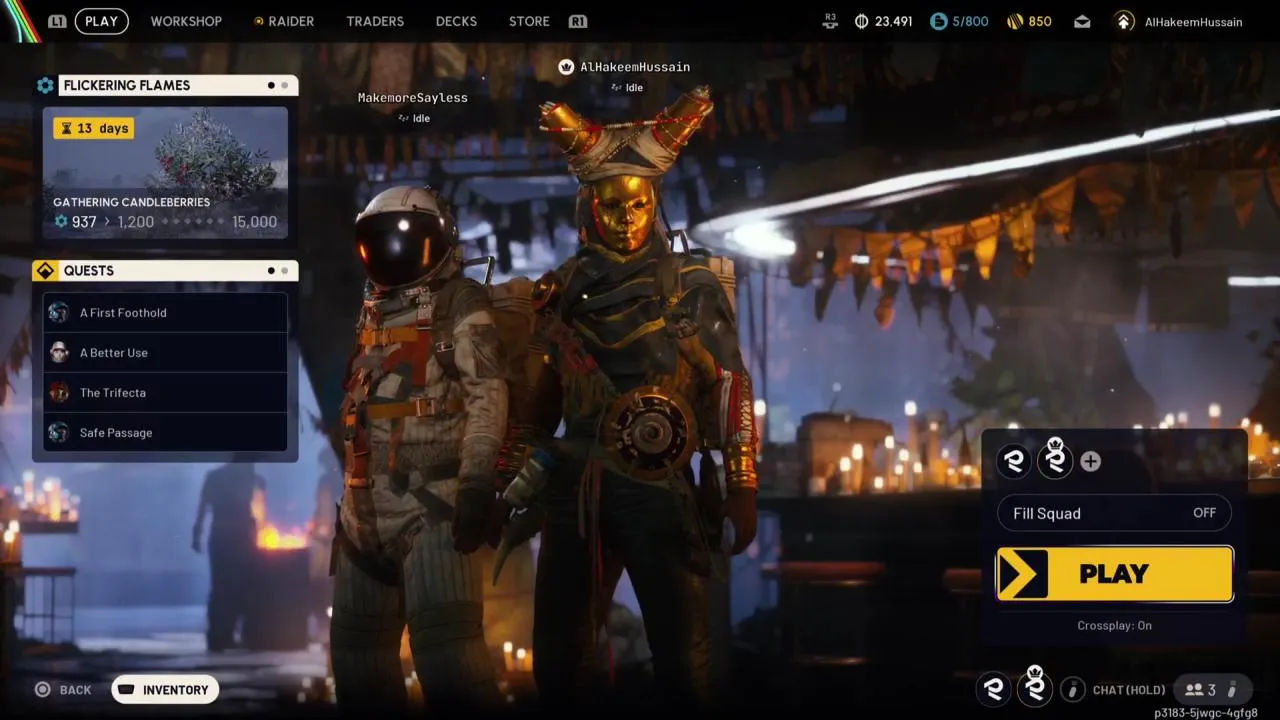This screenshot has width=1280, height=720.
Task: Click the CHAT (HOLD) label
Action: (x=1129, y=690)
